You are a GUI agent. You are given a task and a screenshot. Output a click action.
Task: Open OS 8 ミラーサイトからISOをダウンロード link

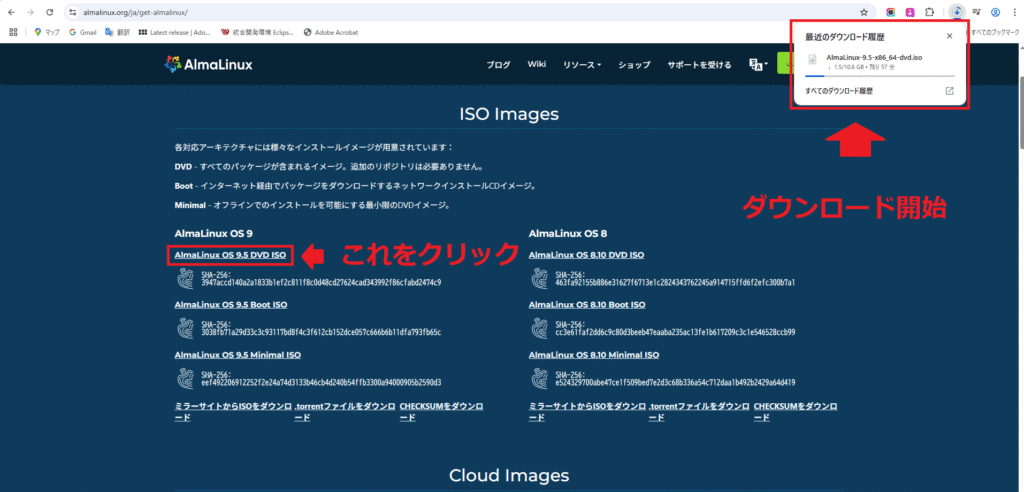pos(588,411)
